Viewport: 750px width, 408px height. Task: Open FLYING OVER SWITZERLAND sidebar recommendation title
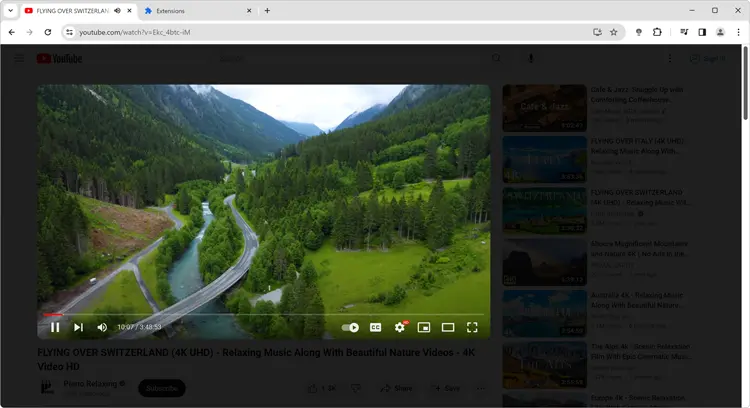click(x=640, y=197)
